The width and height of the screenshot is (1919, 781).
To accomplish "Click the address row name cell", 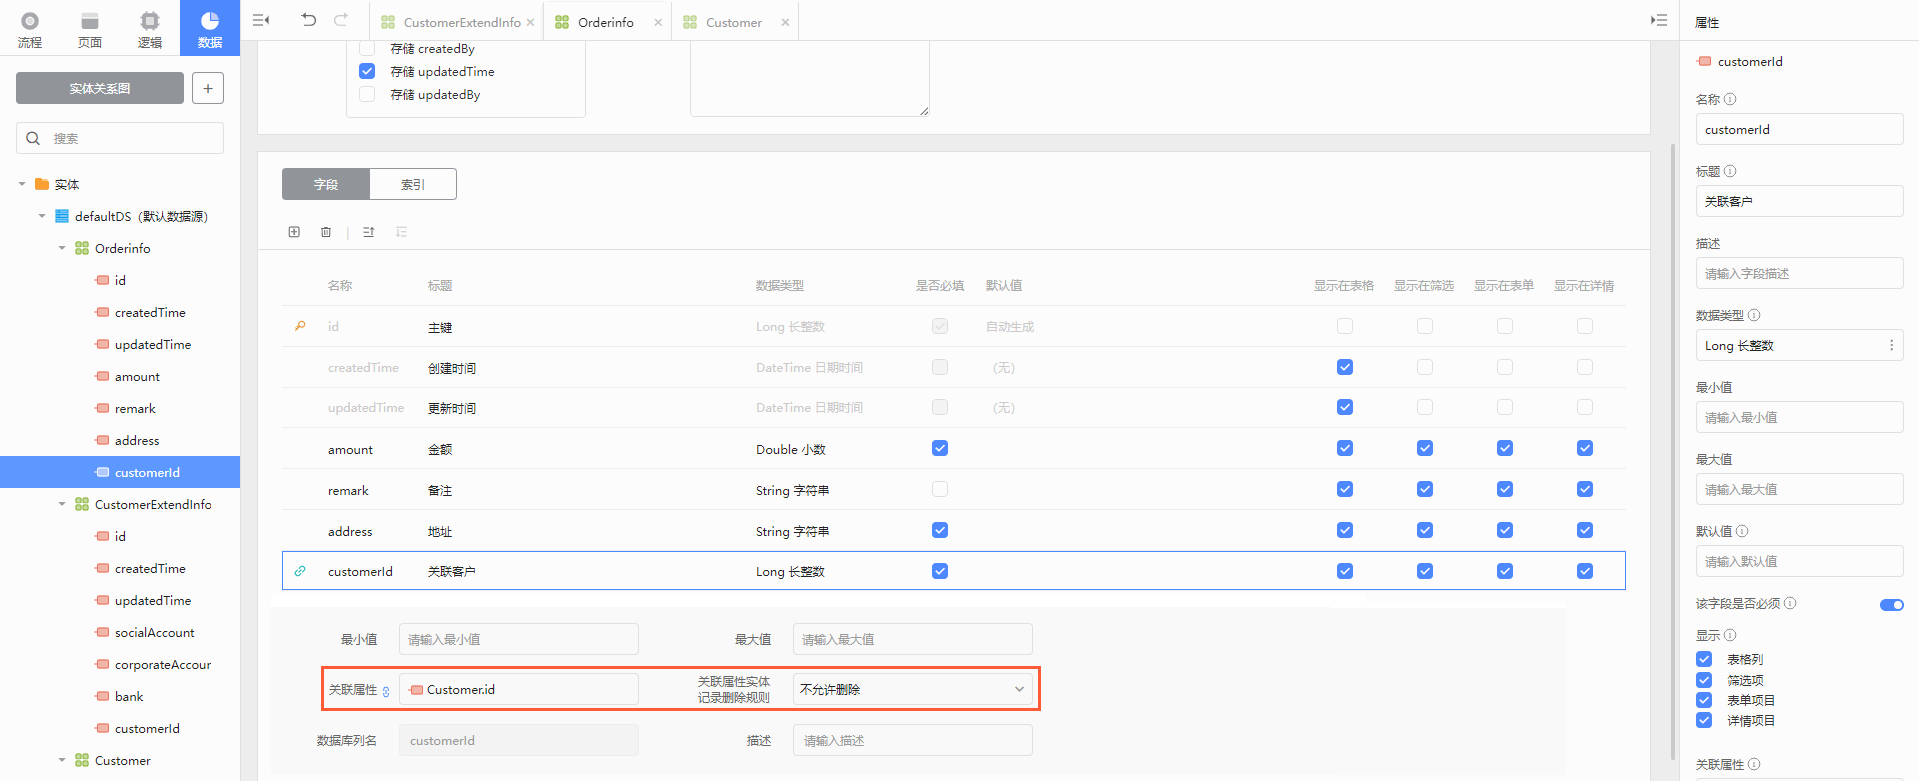I will tap(350, 531).
